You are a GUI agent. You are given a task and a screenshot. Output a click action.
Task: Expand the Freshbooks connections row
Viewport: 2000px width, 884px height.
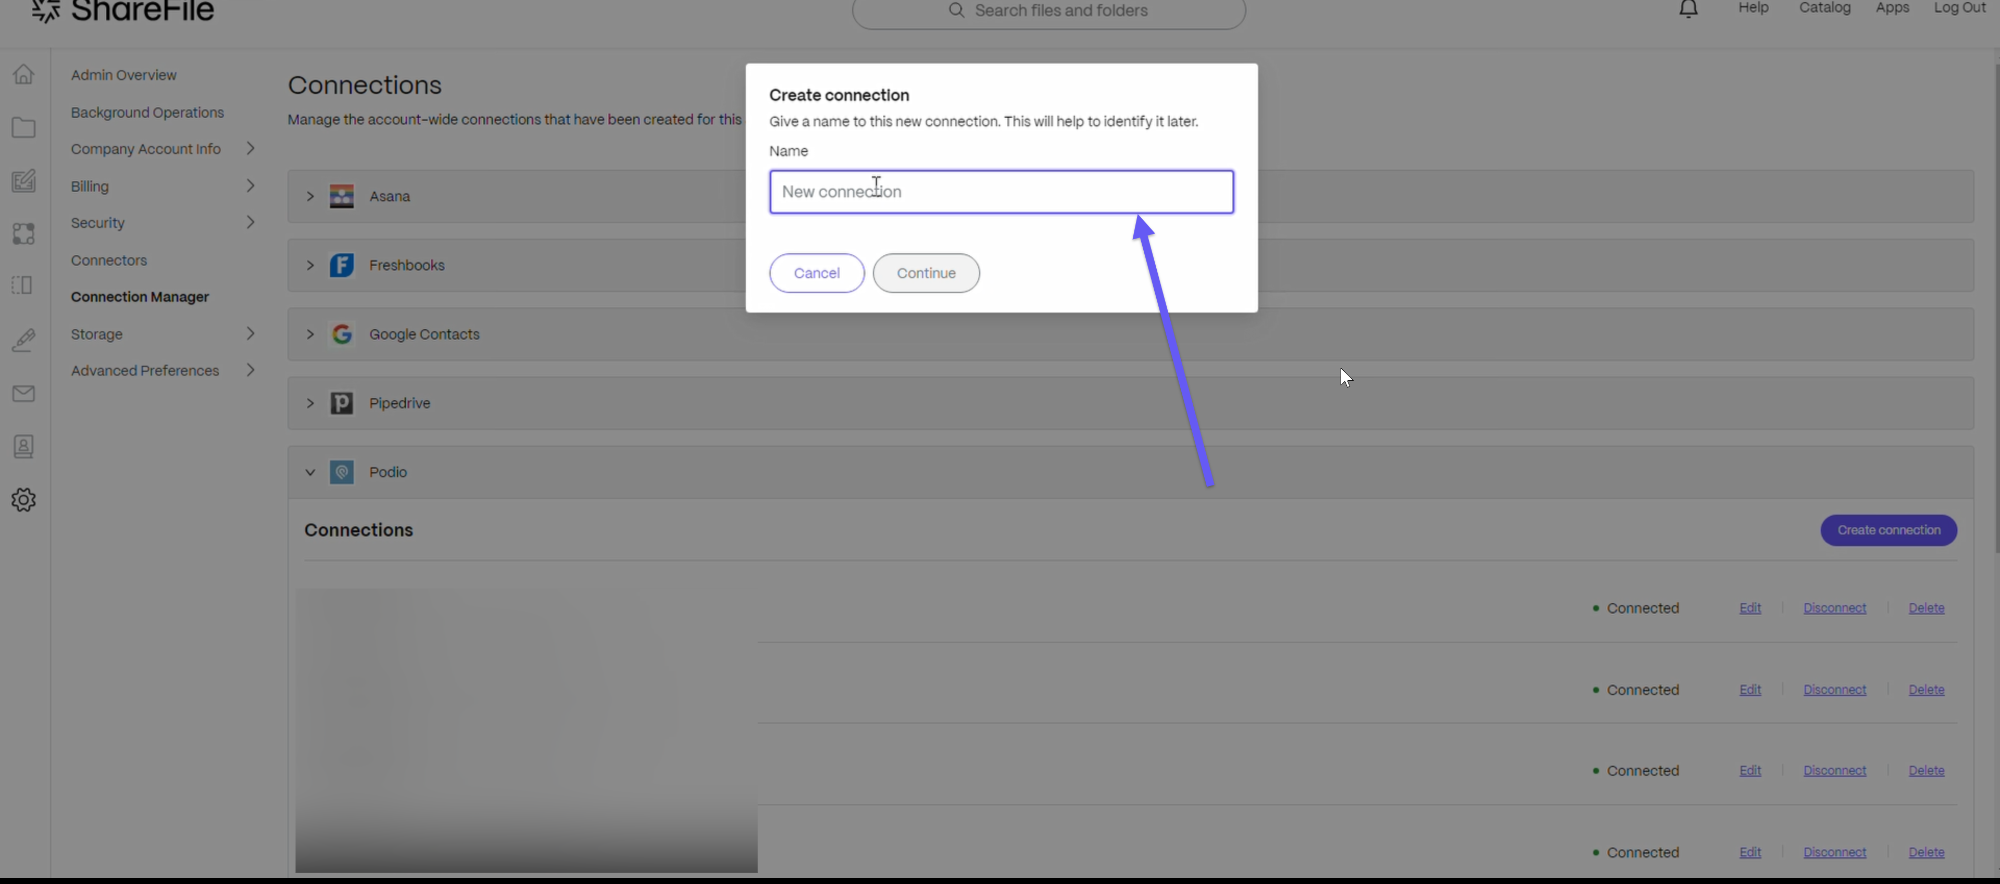tap(310, 265)
